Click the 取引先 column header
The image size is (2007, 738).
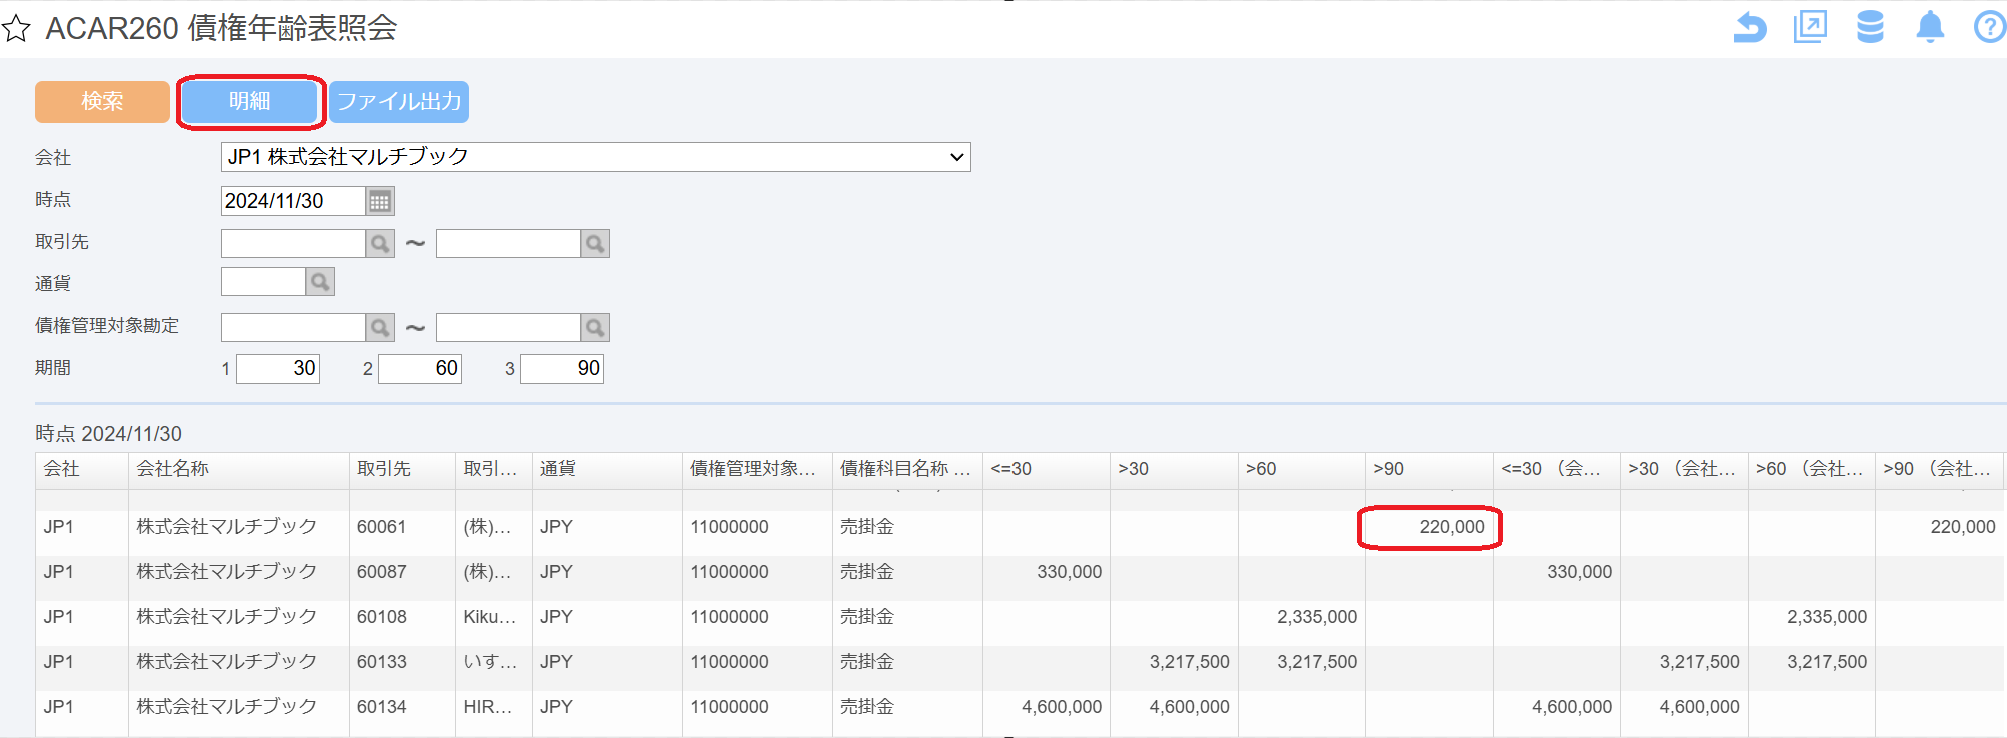tap(402, 469)
